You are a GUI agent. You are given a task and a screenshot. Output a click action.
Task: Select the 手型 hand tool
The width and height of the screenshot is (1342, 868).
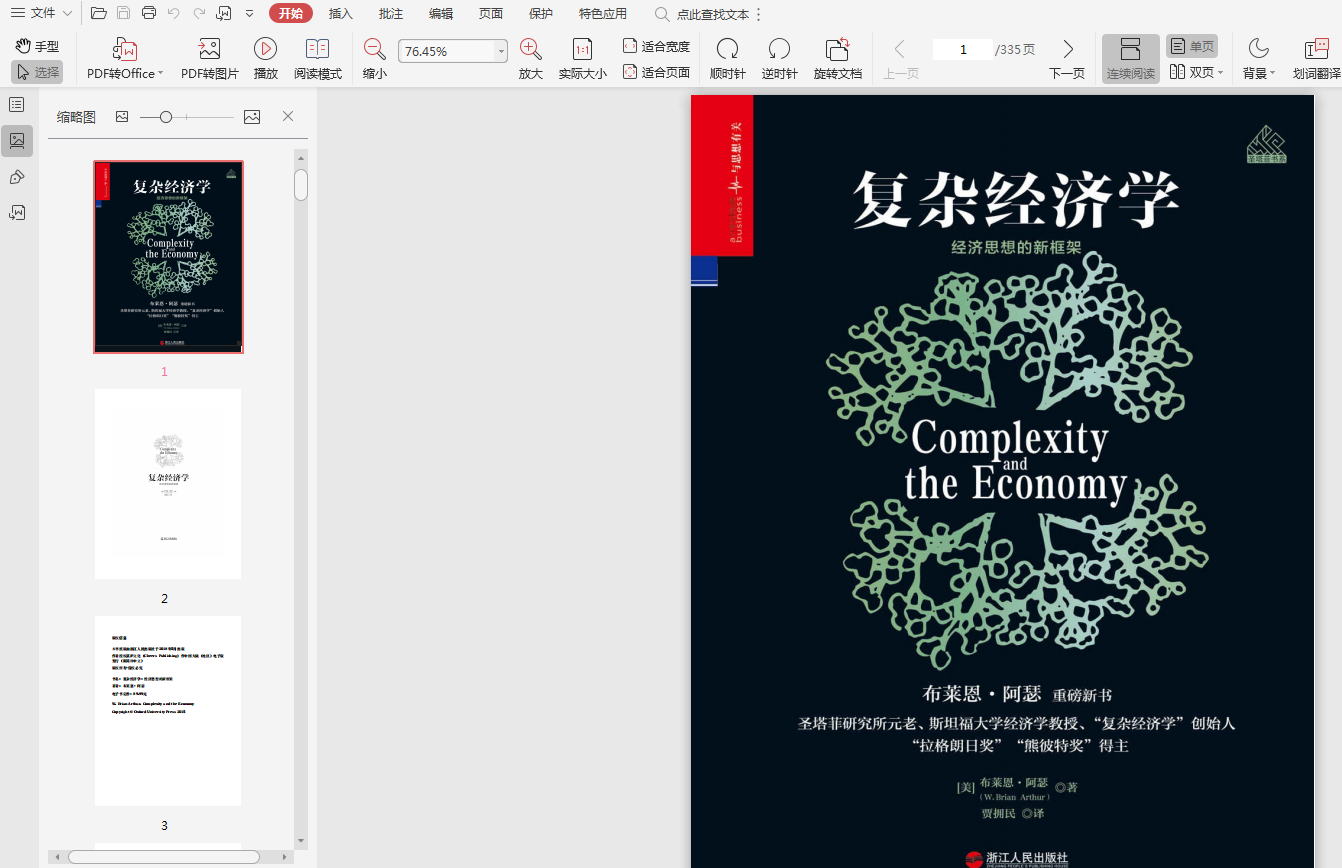pyautogui.click(x=37, y=46)
